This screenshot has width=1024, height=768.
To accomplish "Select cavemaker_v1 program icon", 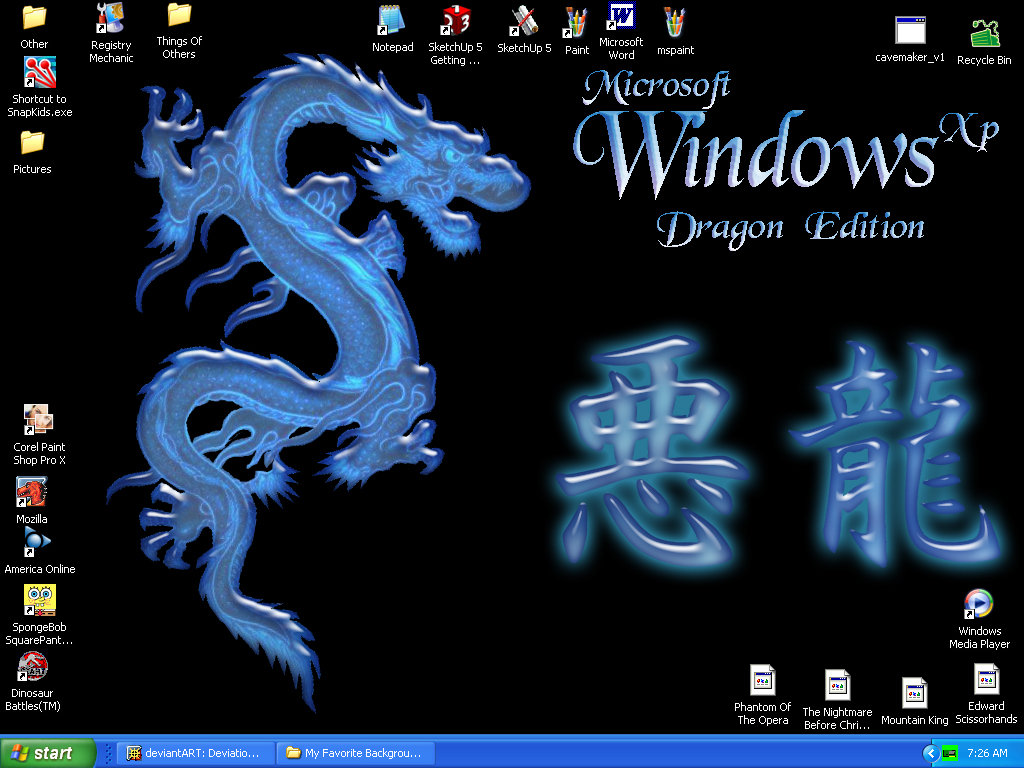I will [x=910, y=30].
